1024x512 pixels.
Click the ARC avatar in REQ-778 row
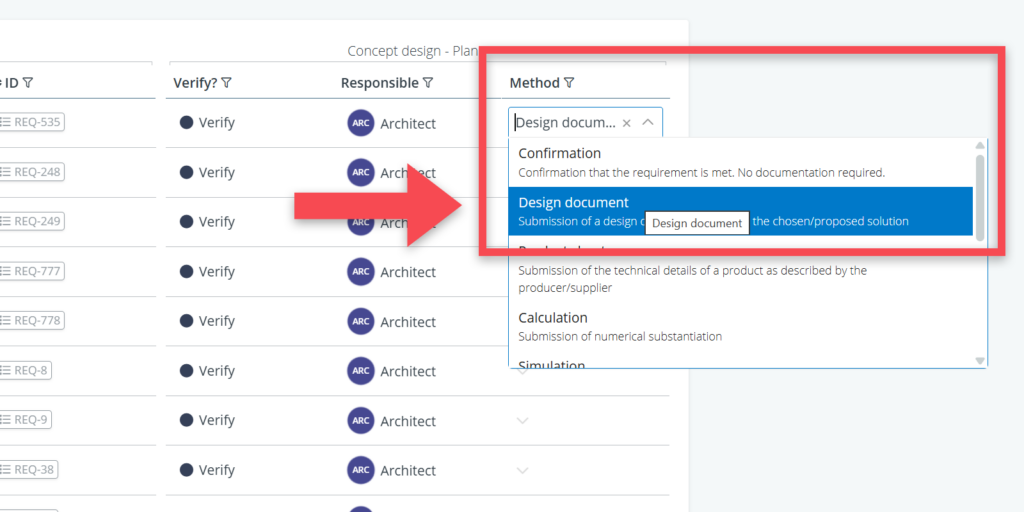click(361, 321)
